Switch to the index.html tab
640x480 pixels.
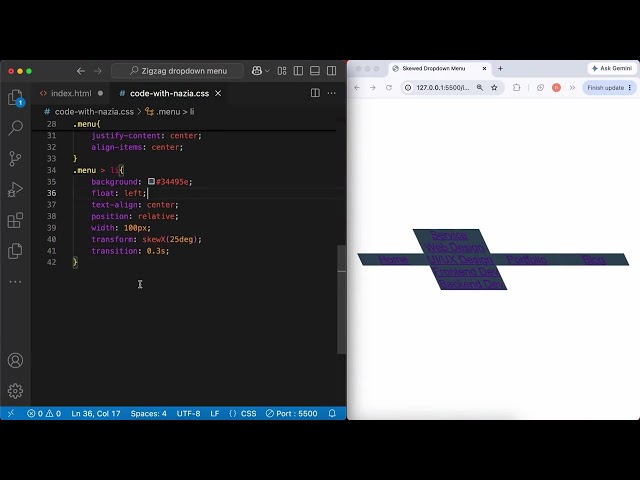point(71,93)
